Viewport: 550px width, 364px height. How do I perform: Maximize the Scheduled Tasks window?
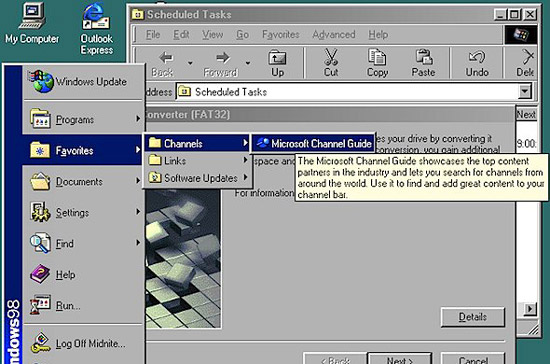pos(515,14)
